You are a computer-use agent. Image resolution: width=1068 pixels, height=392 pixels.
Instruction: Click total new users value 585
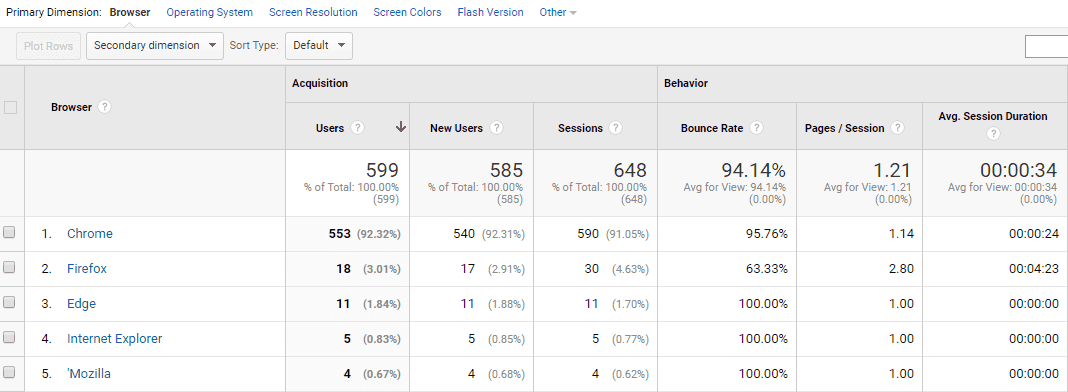click(x=506, y=170)
